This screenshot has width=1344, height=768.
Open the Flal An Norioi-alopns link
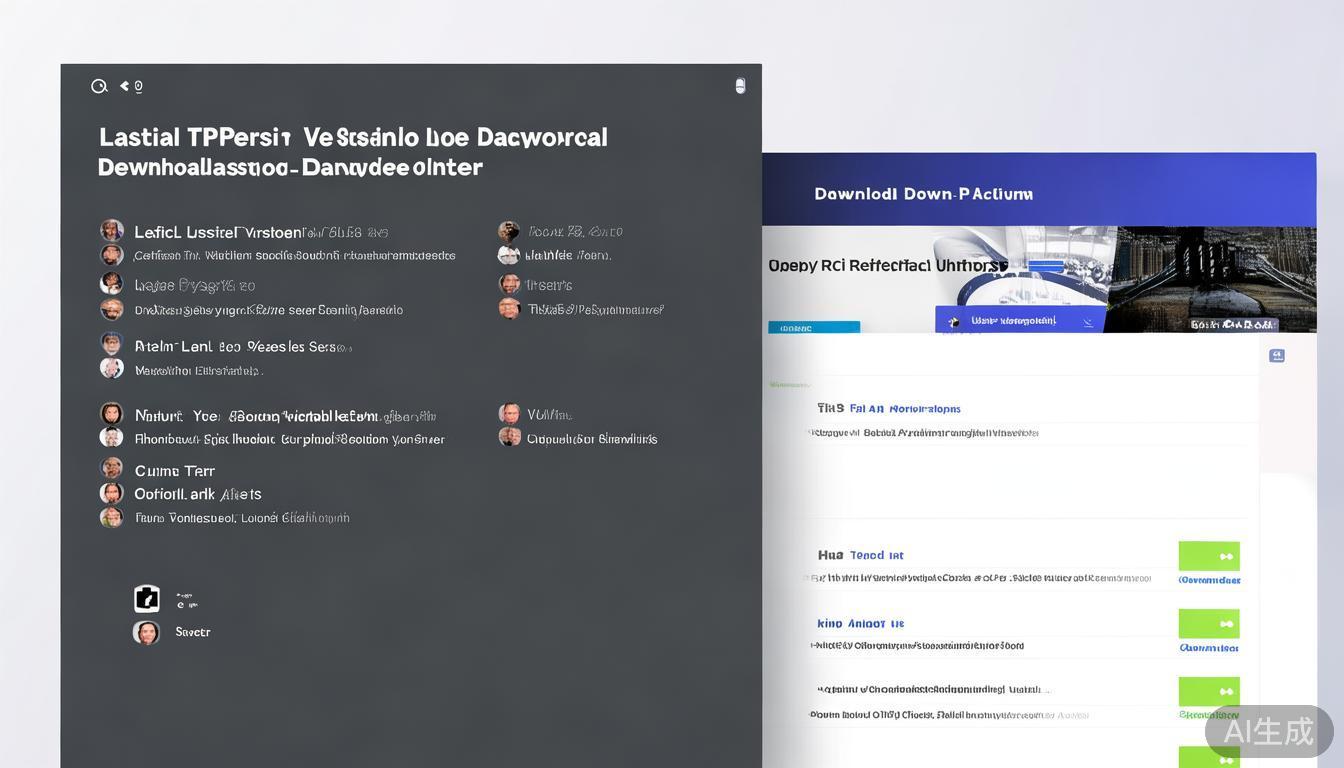[x=905, y=409]
